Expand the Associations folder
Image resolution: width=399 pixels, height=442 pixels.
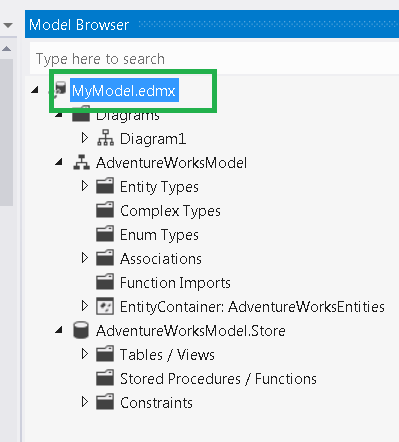point(85,258)
